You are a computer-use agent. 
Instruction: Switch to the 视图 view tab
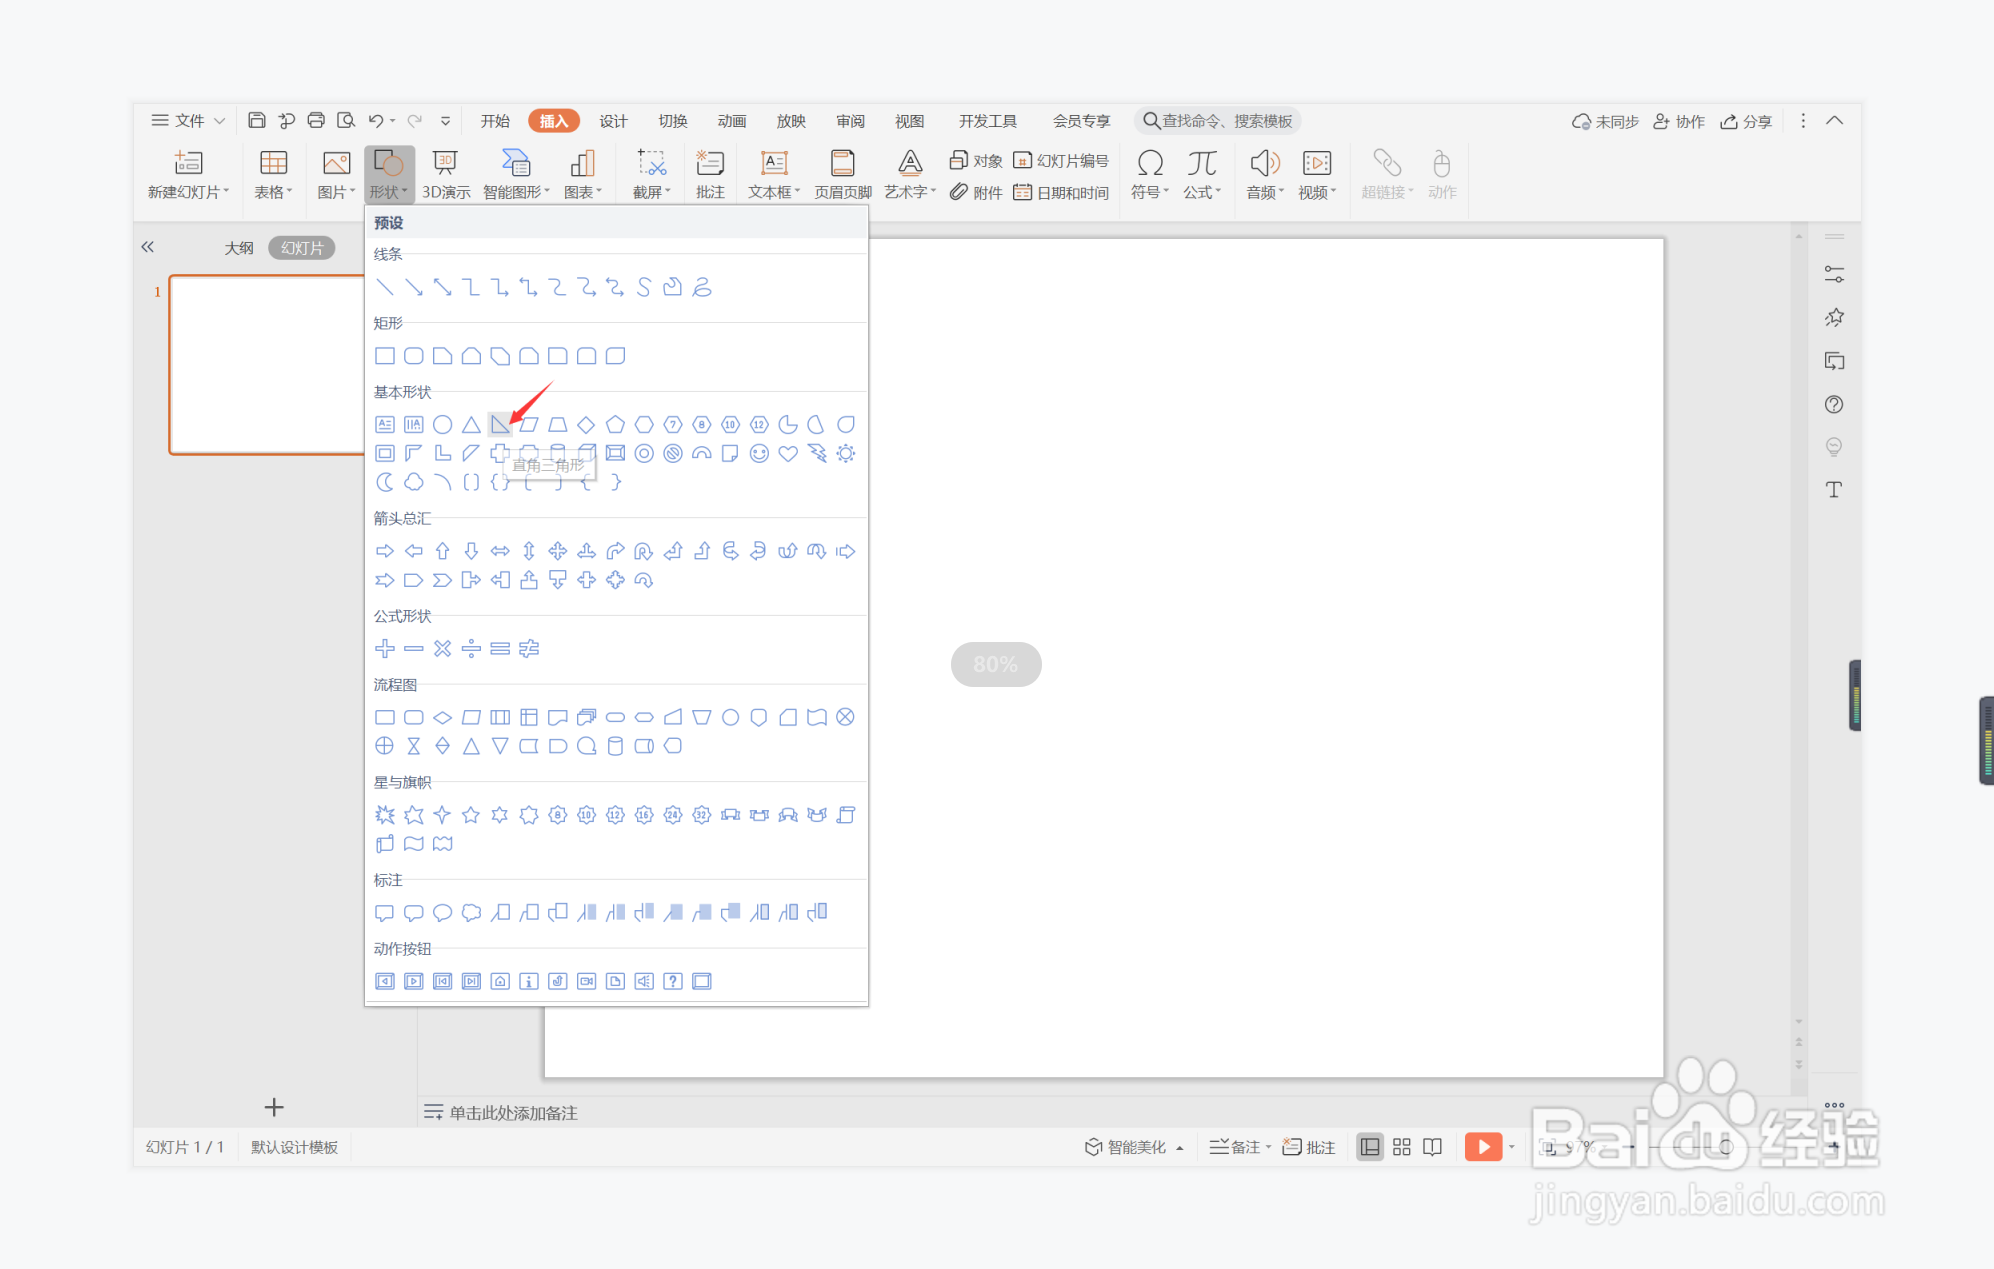909,121
